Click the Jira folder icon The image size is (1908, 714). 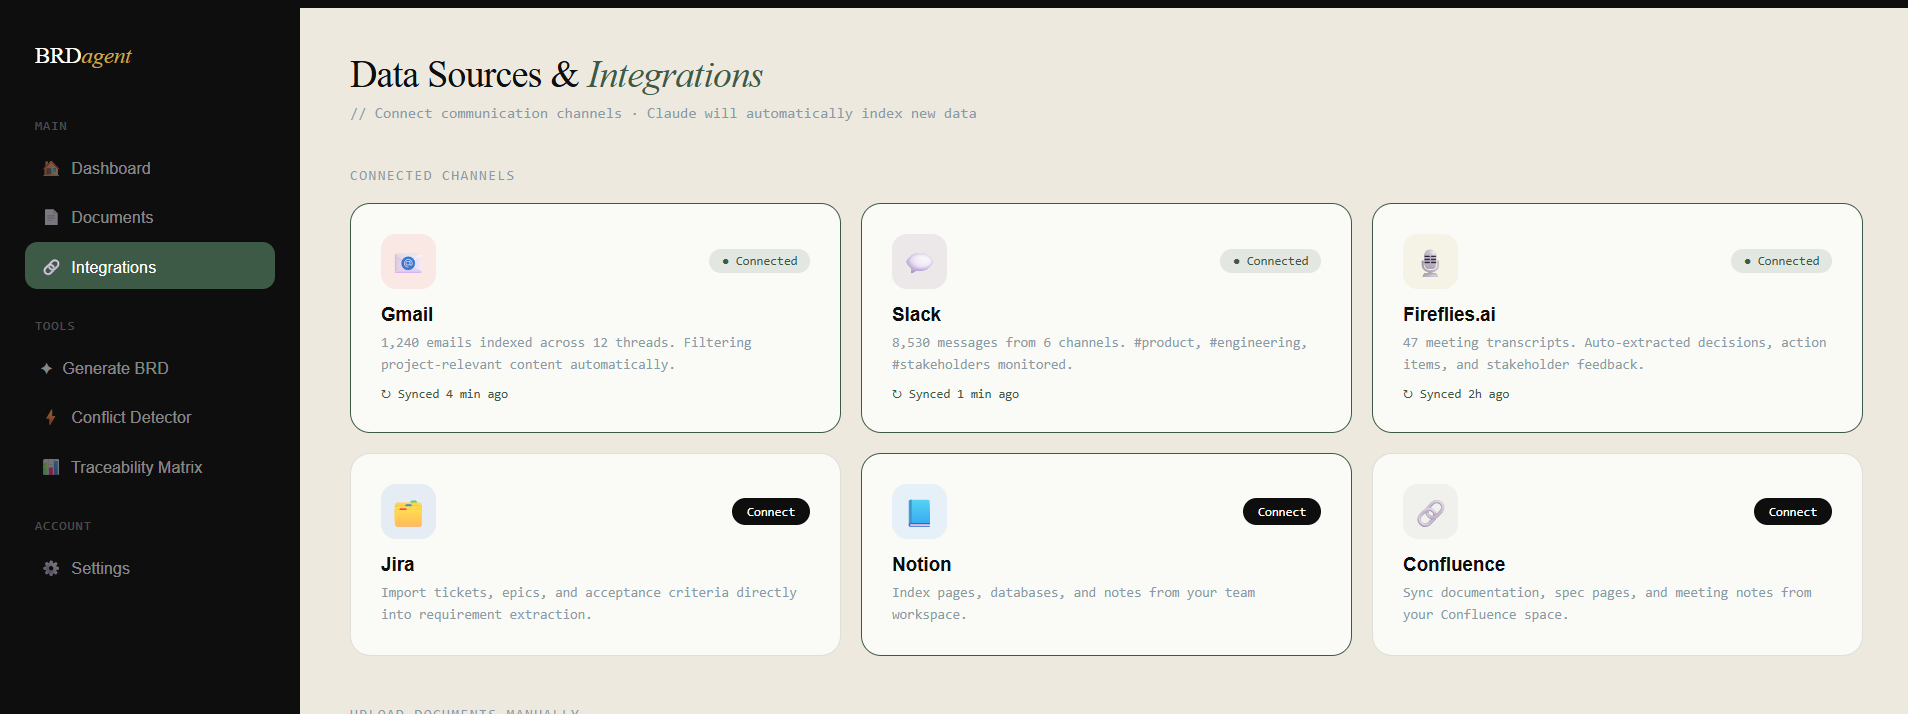[x=408, y=512]
